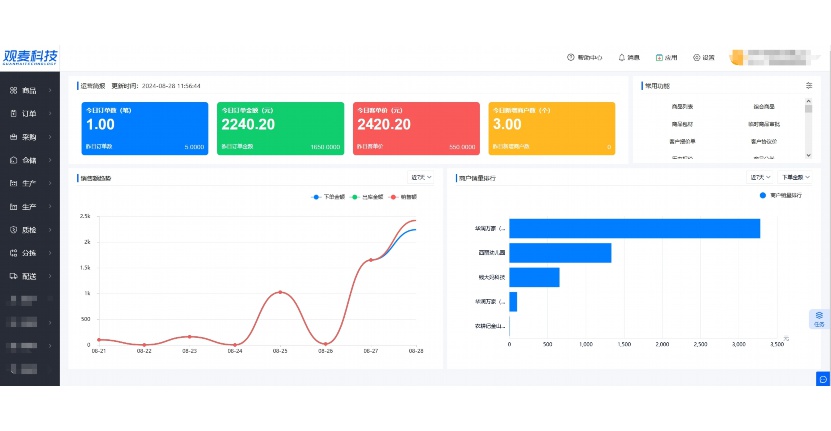Open the 应用 apps icon in header
Image resolution: width=831 pixels, height=431 pixels.
tap(659, 57)
